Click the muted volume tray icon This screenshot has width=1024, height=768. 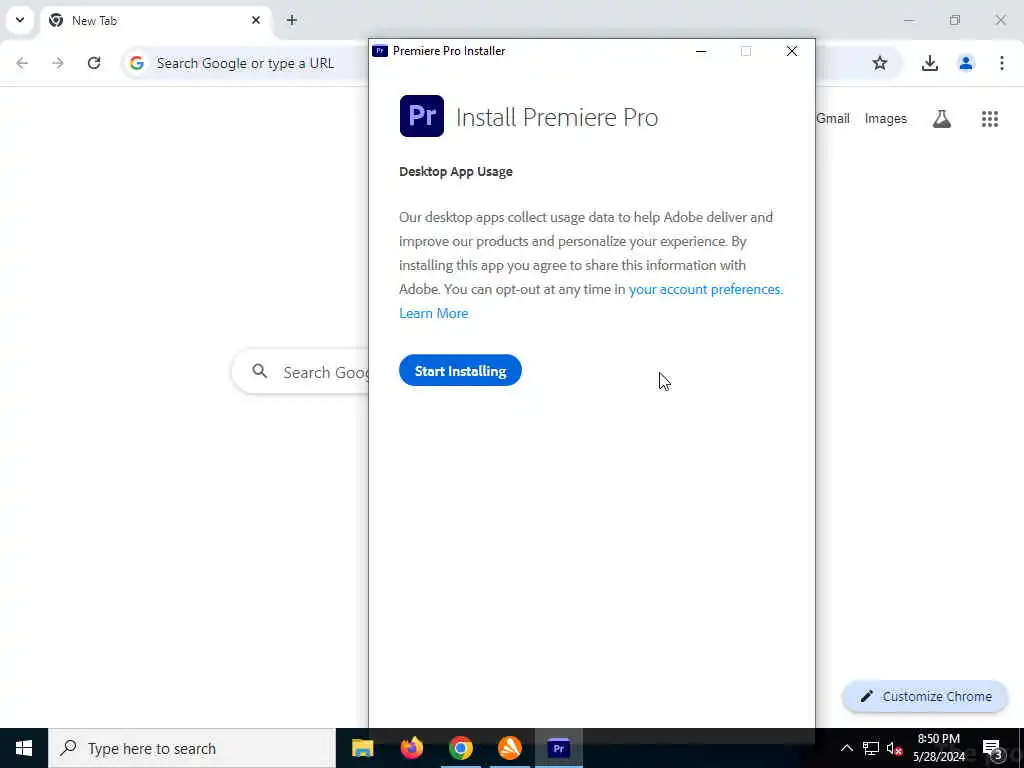point(895,748)
